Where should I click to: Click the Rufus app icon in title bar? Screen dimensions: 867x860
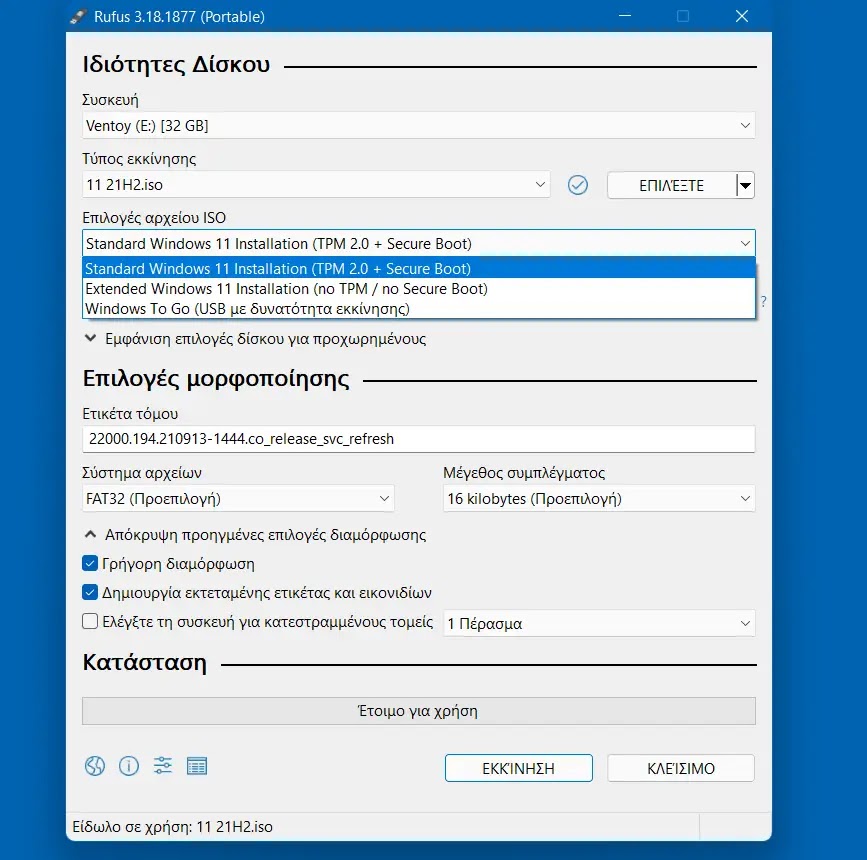tap(78, 17)
